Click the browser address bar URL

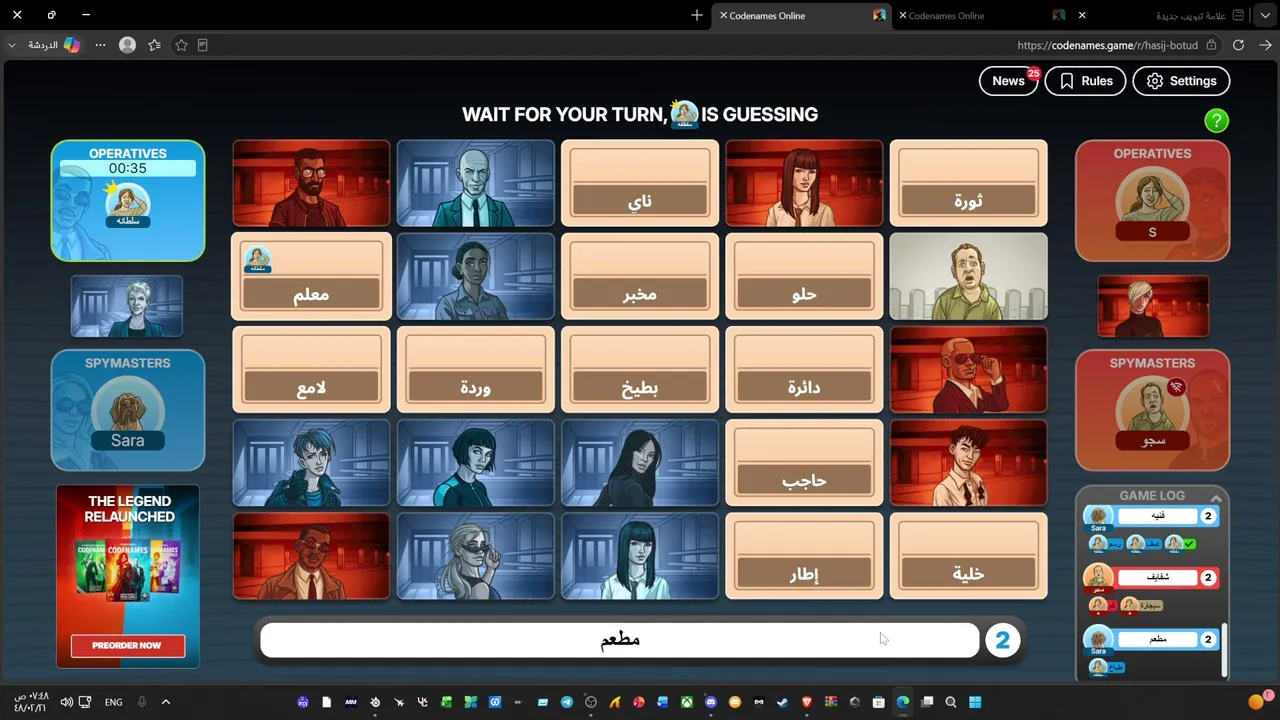pos(1107,45)
